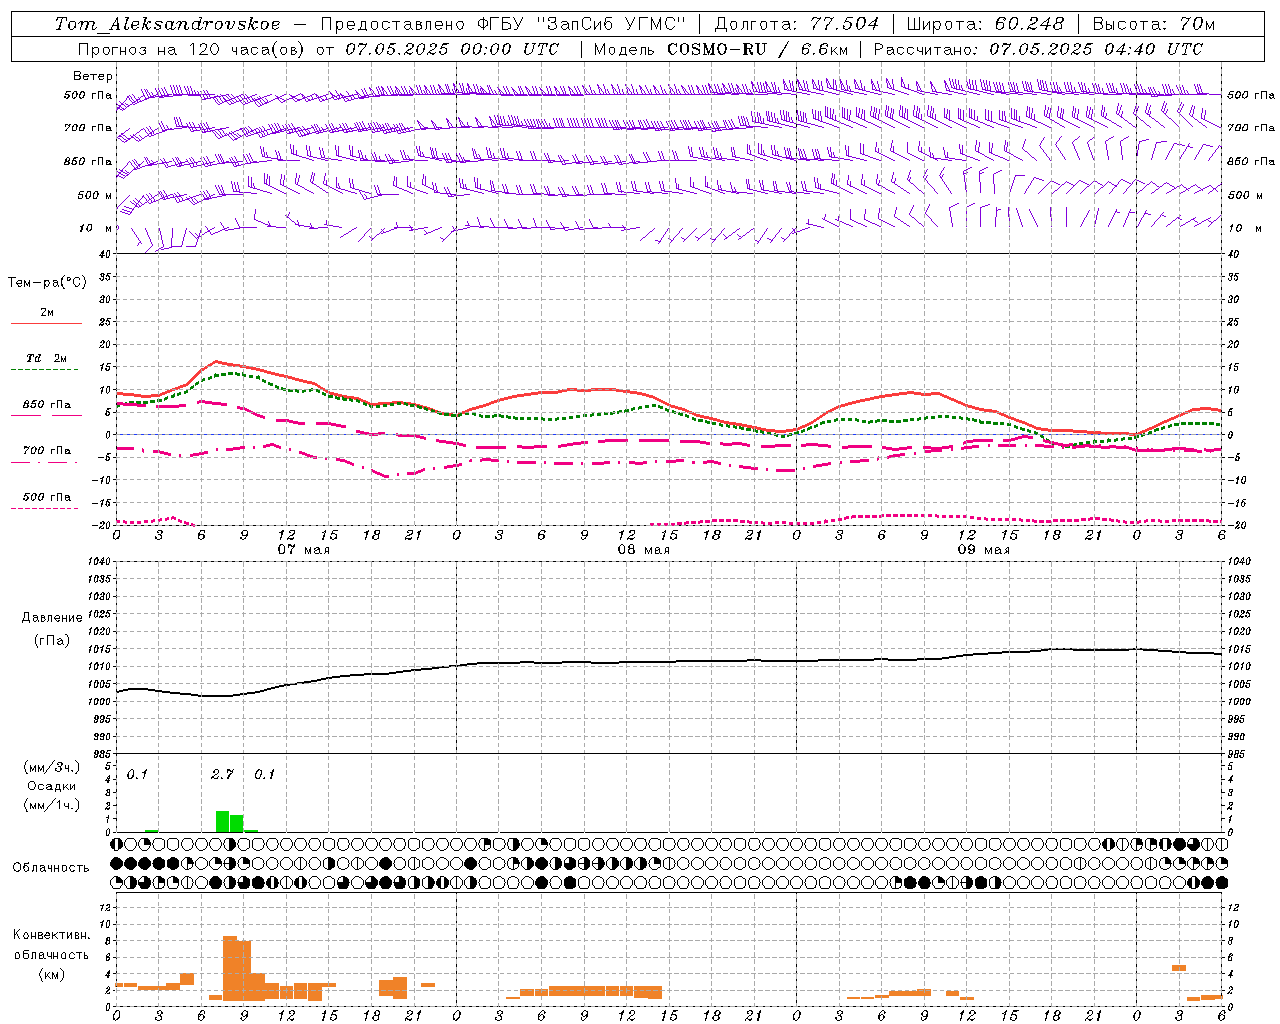
Task: Click the Давление pressure panel label
Action: click(52, 618)
